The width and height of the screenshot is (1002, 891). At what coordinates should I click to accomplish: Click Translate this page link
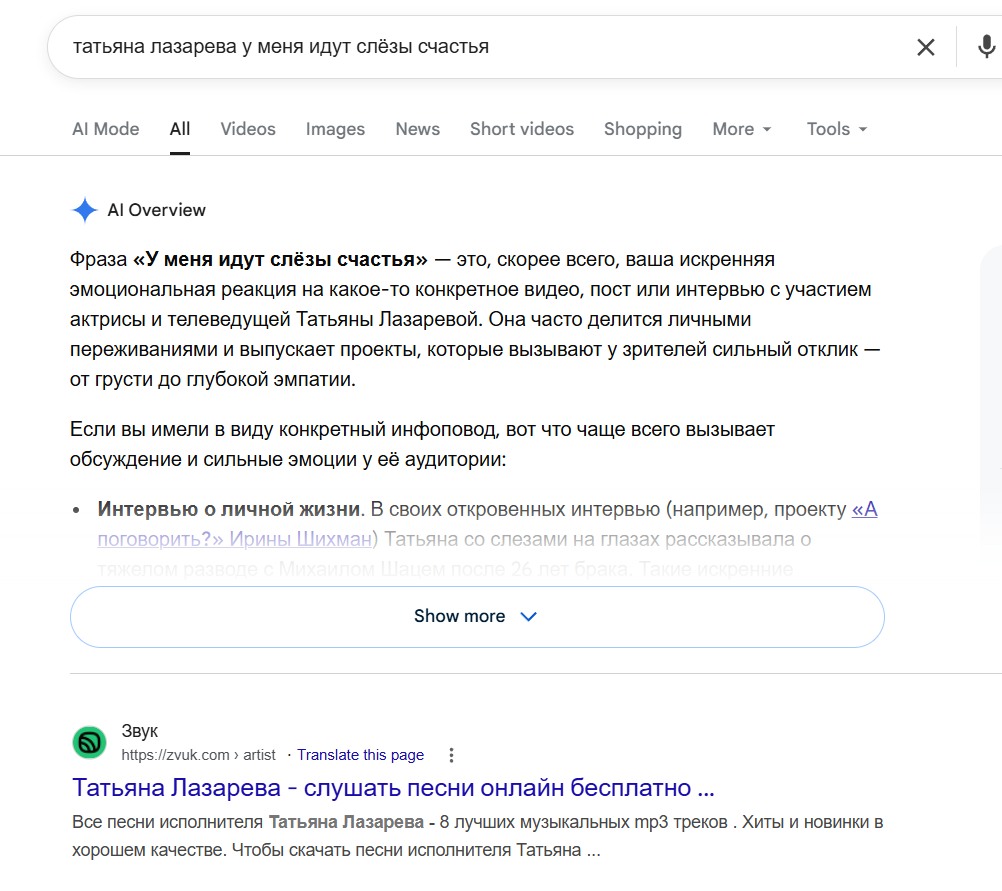tap(360, 755)
